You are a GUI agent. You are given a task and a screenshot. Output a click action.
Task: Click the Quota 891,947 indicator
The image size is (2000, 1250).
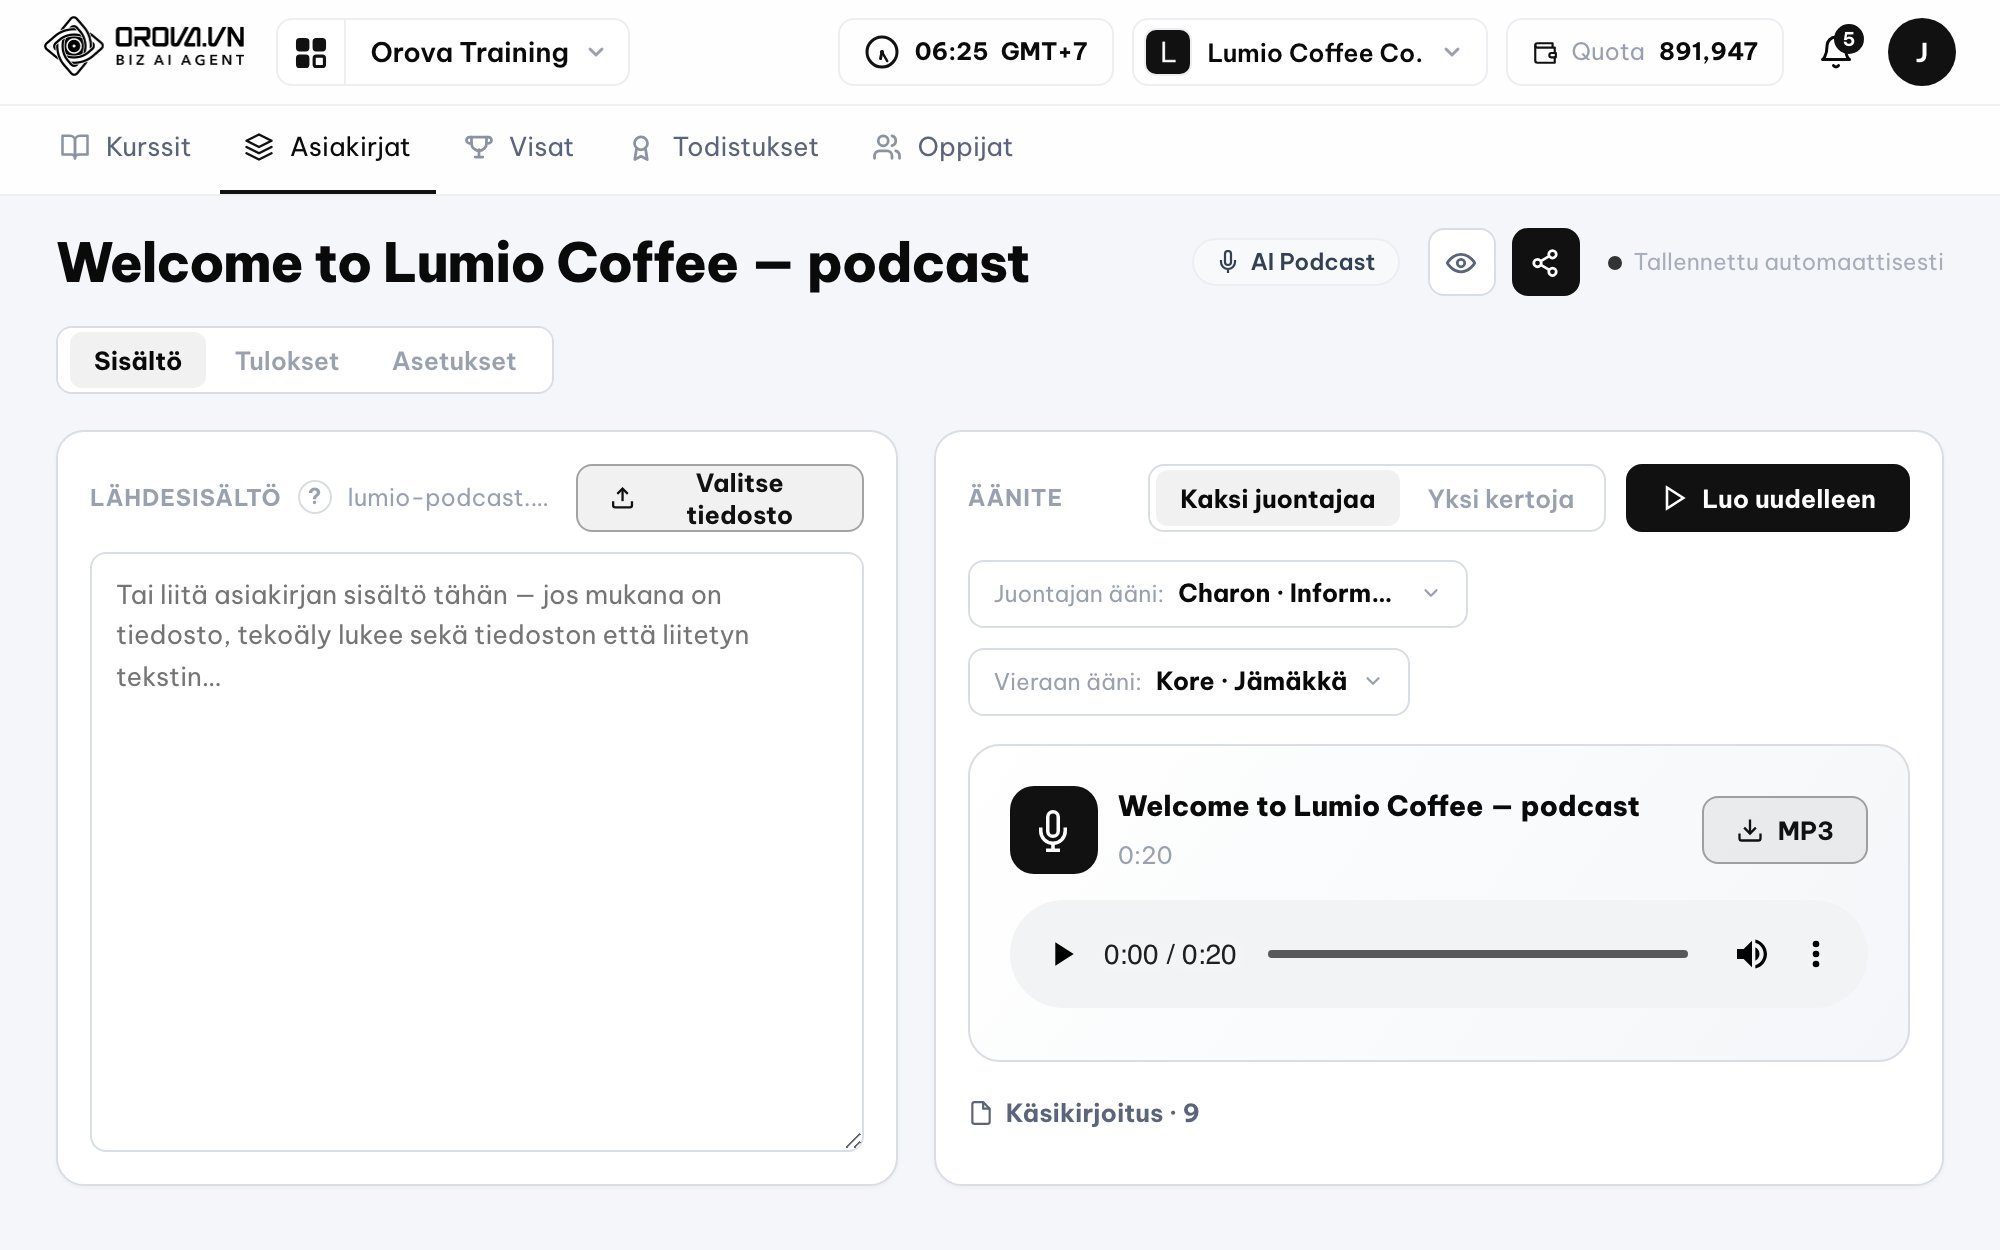pos(1644,52)
